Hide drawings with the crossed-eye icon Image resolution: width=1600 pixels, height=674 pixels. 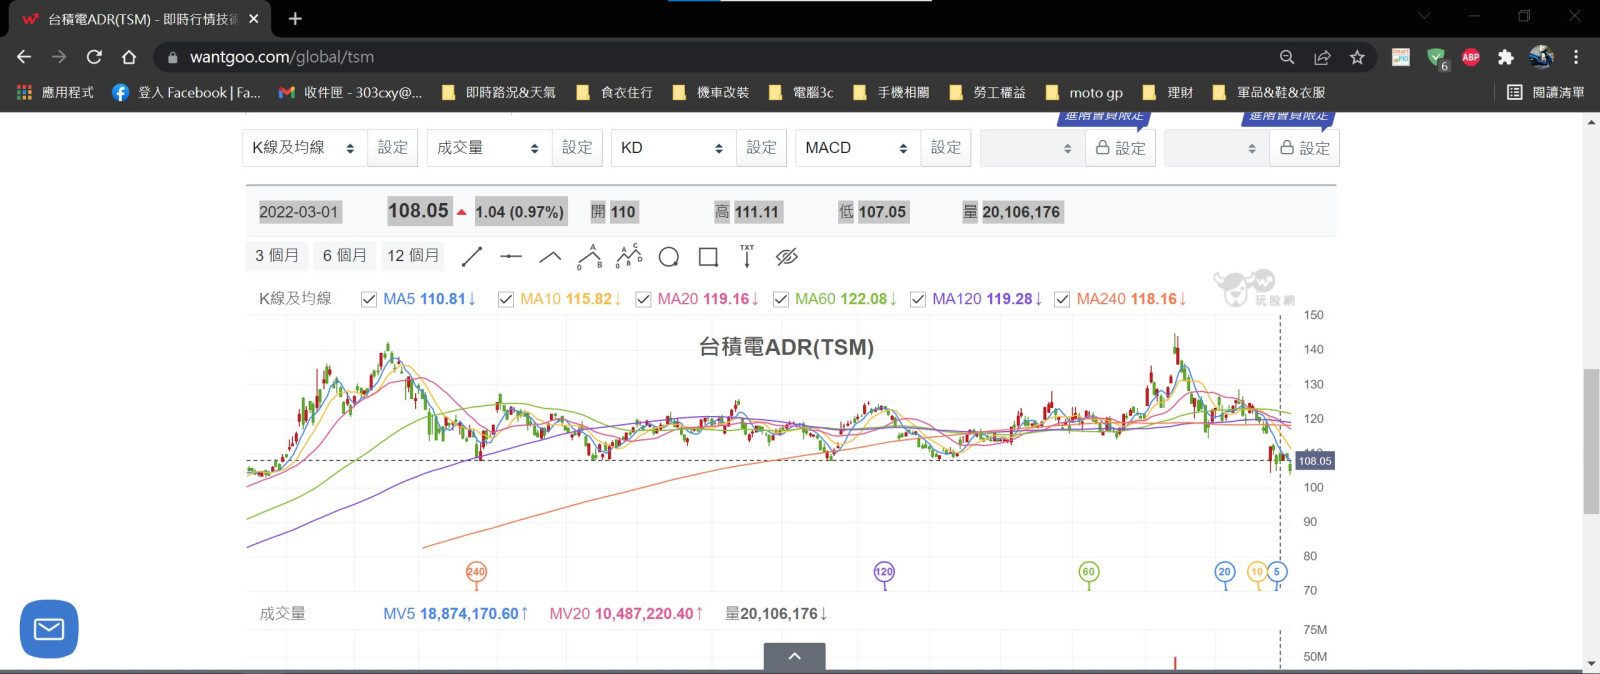787,257
